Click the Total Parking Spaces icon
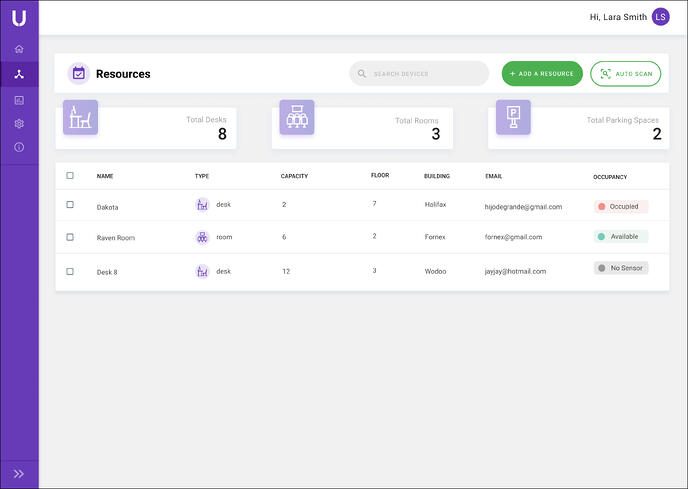 [x=513, y=118]
